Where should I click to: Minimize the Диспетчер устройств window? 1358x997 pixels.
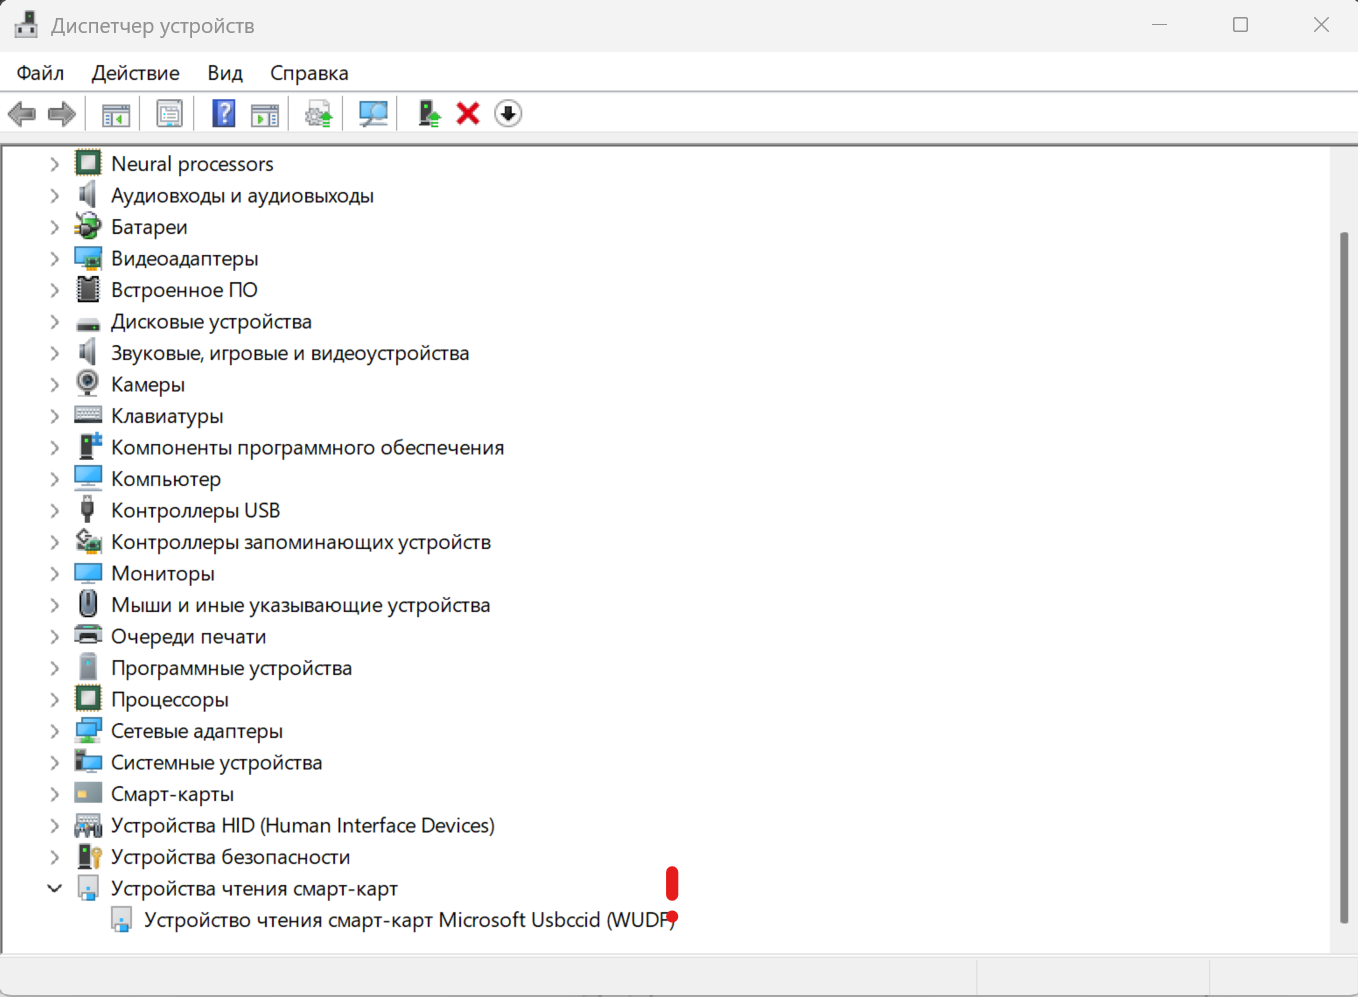pos(1160,25)
